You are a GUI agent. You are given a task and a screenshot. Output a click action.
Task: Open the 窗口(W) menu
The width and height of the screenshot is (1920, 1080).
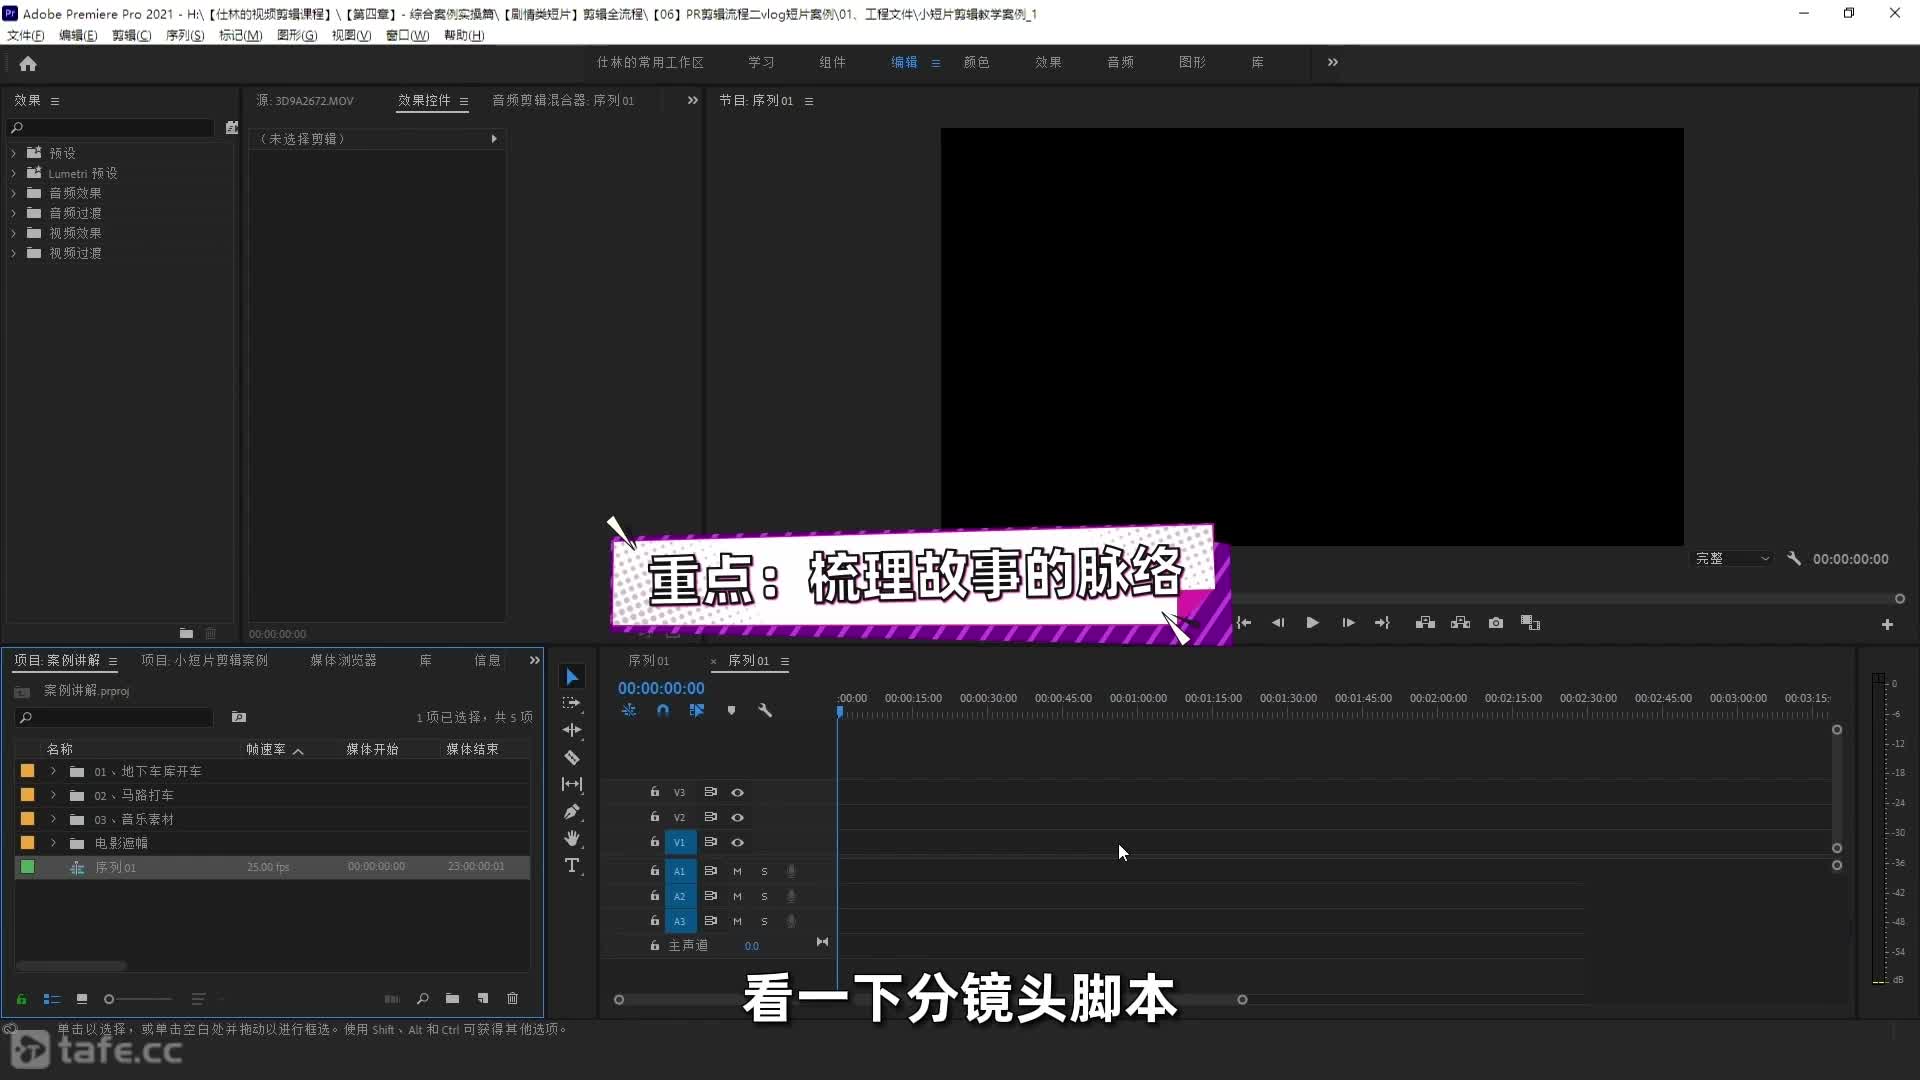point(407,35)
